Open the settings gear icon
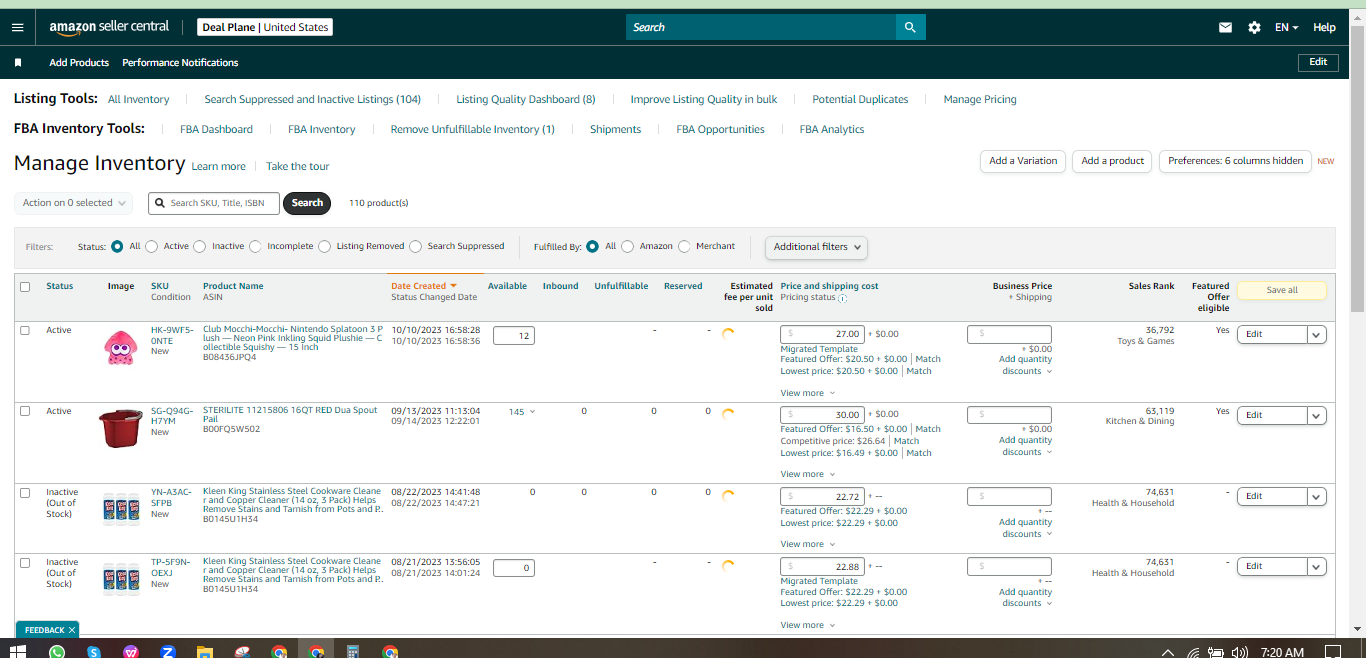 point(1254,28)
